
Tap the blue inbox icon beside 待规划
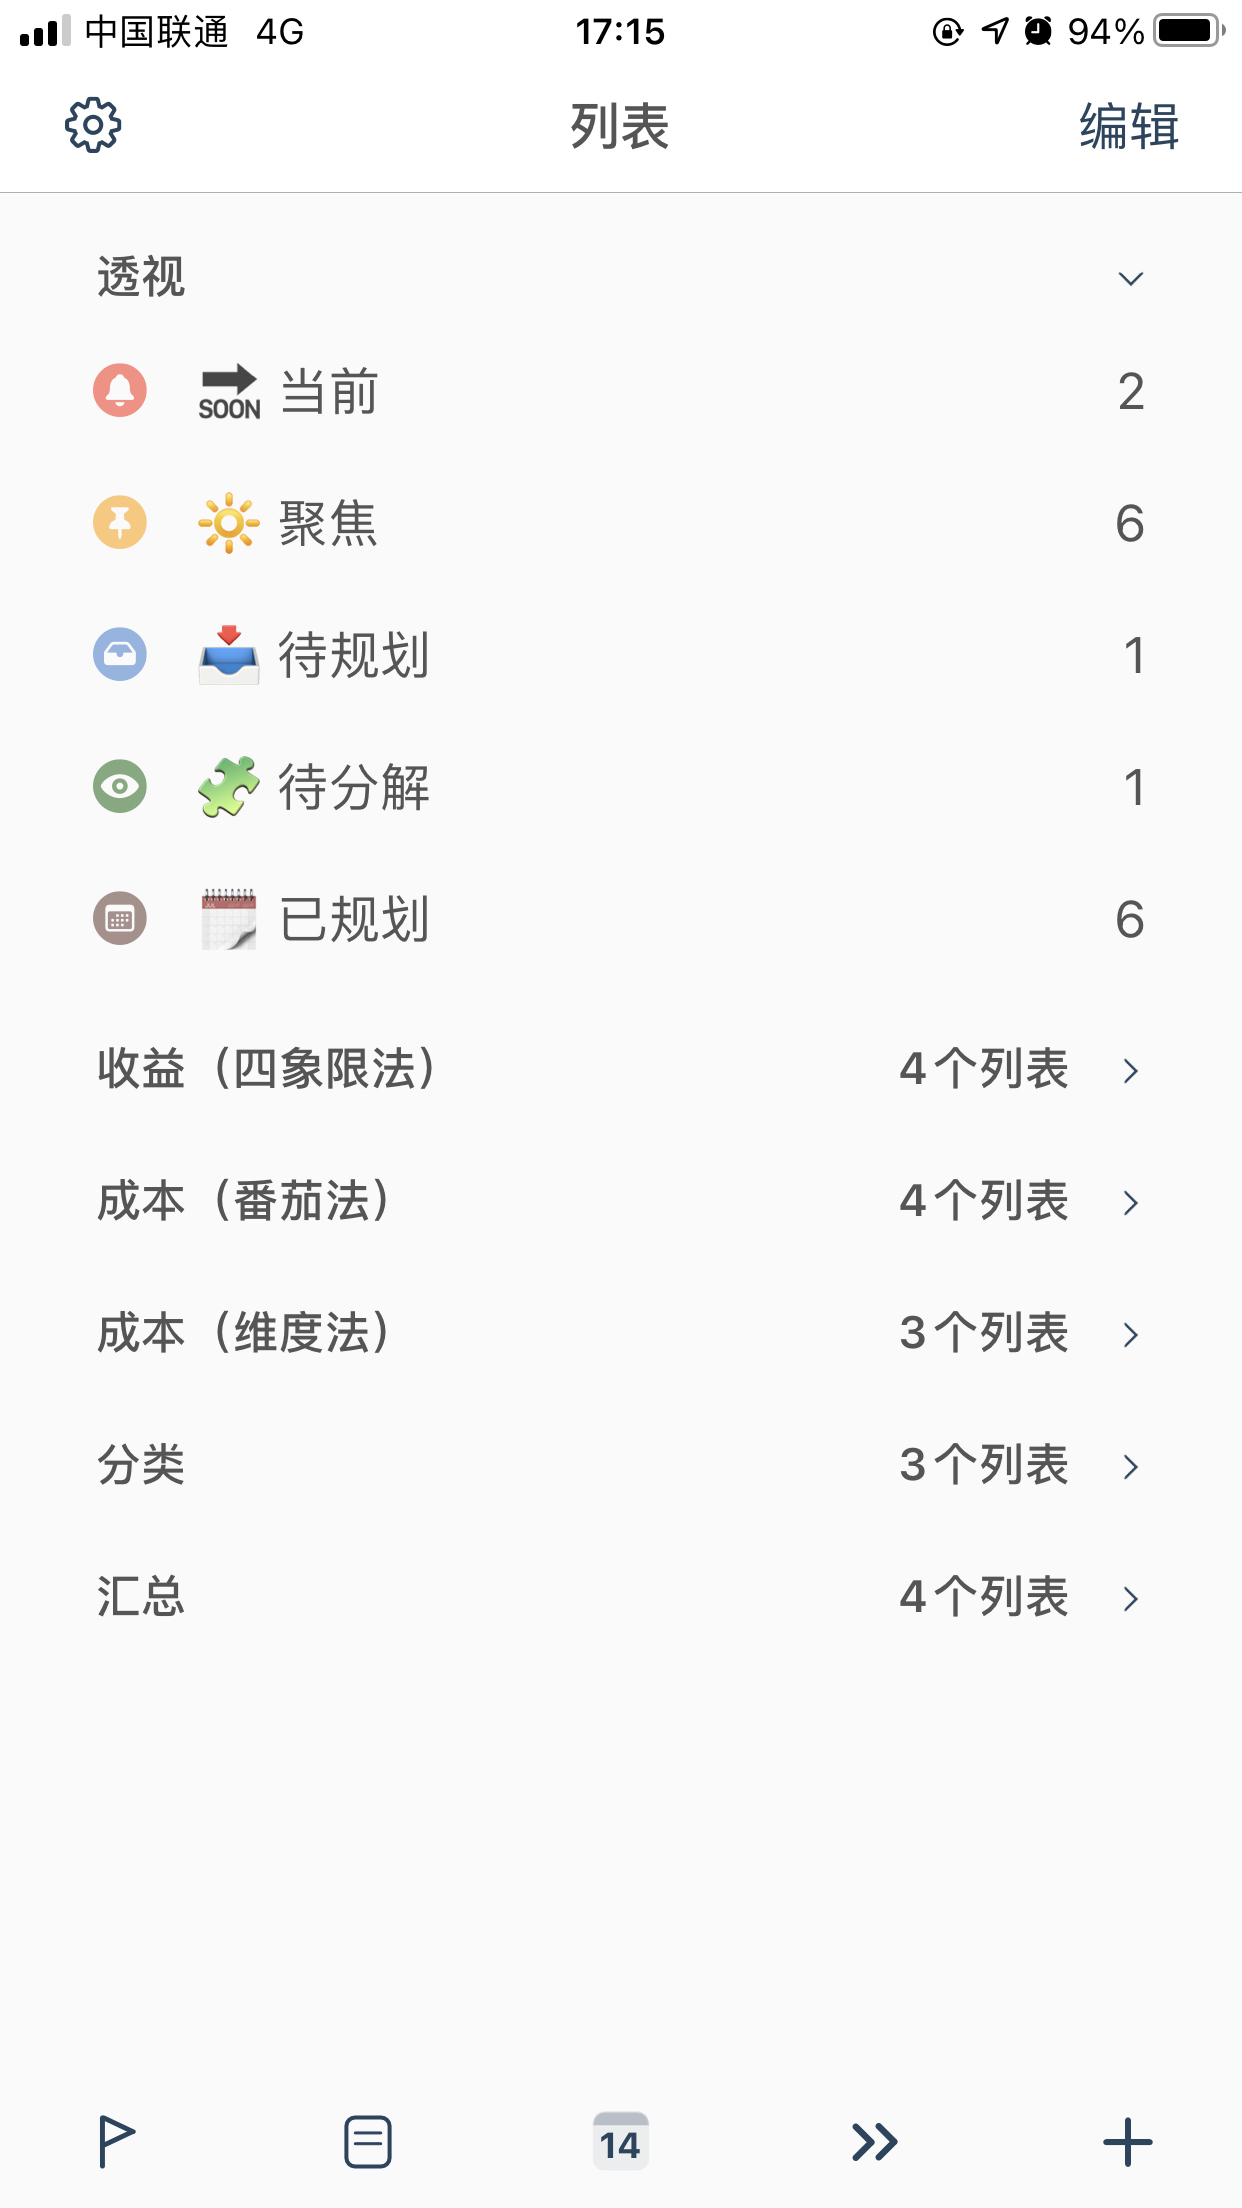[x=120, y=654]
